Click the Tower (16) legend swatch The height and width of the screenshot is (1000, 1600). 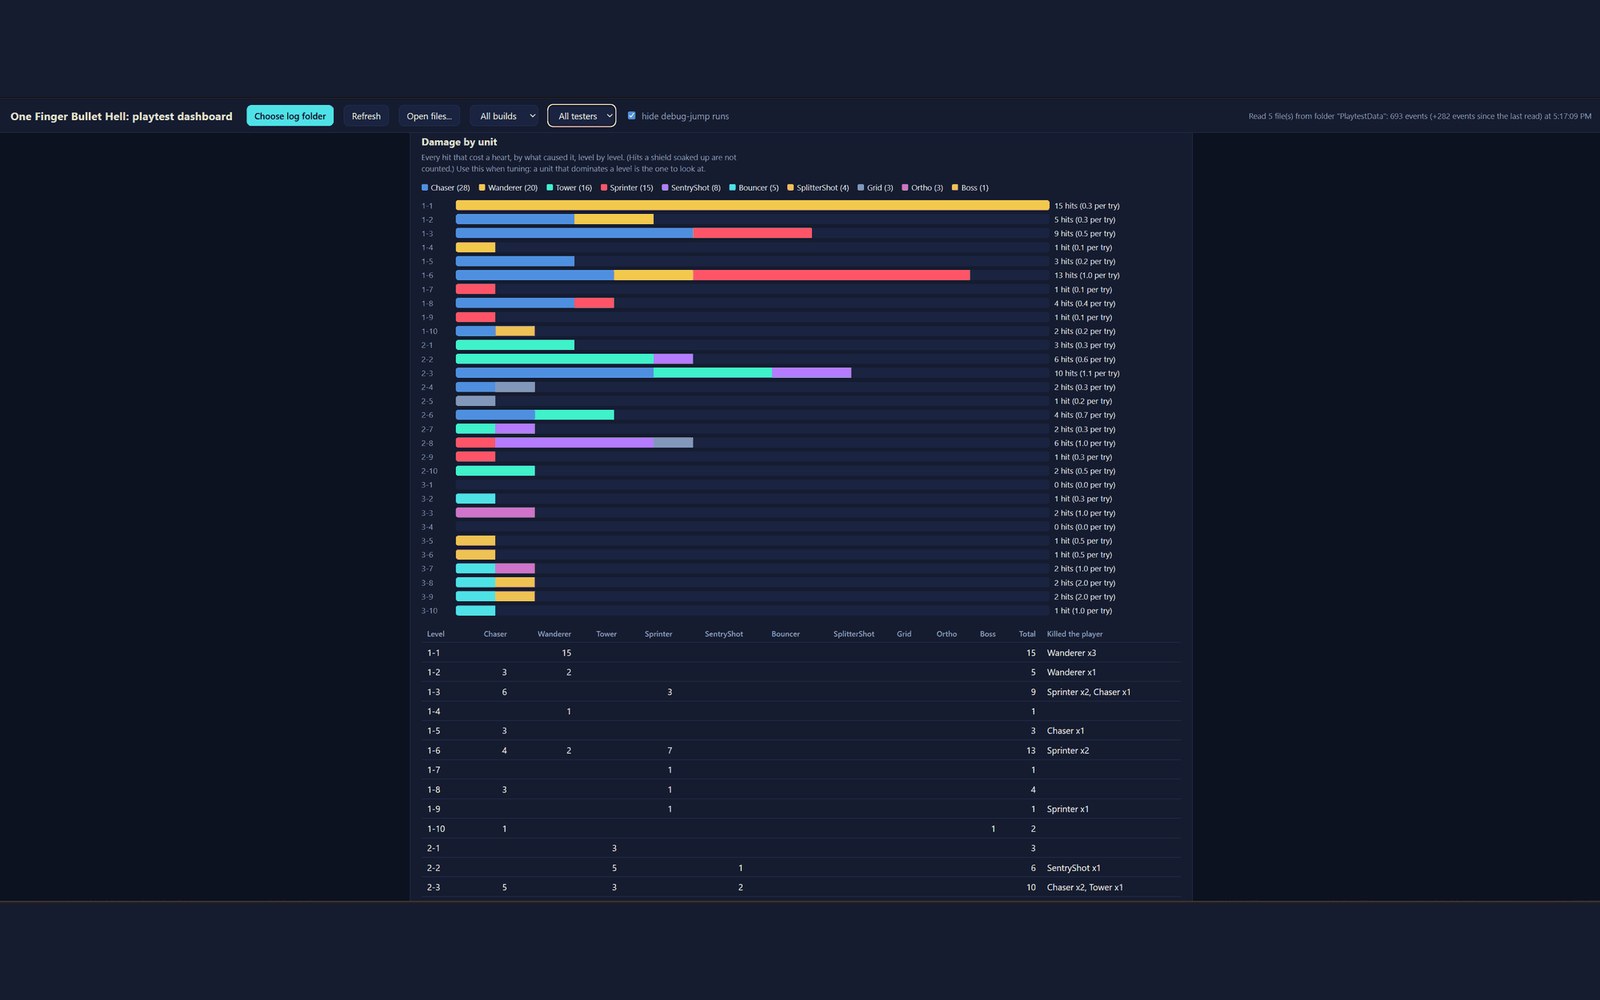(550, 188)
